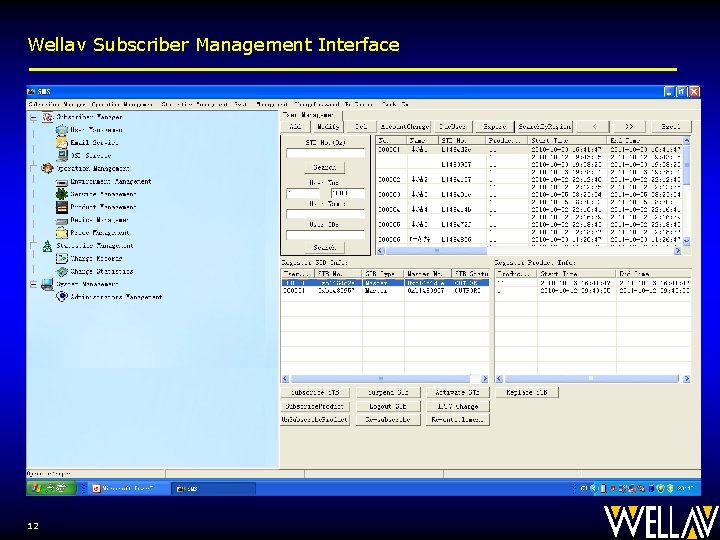Open the Operation Management menu

(x=122, y=105)
